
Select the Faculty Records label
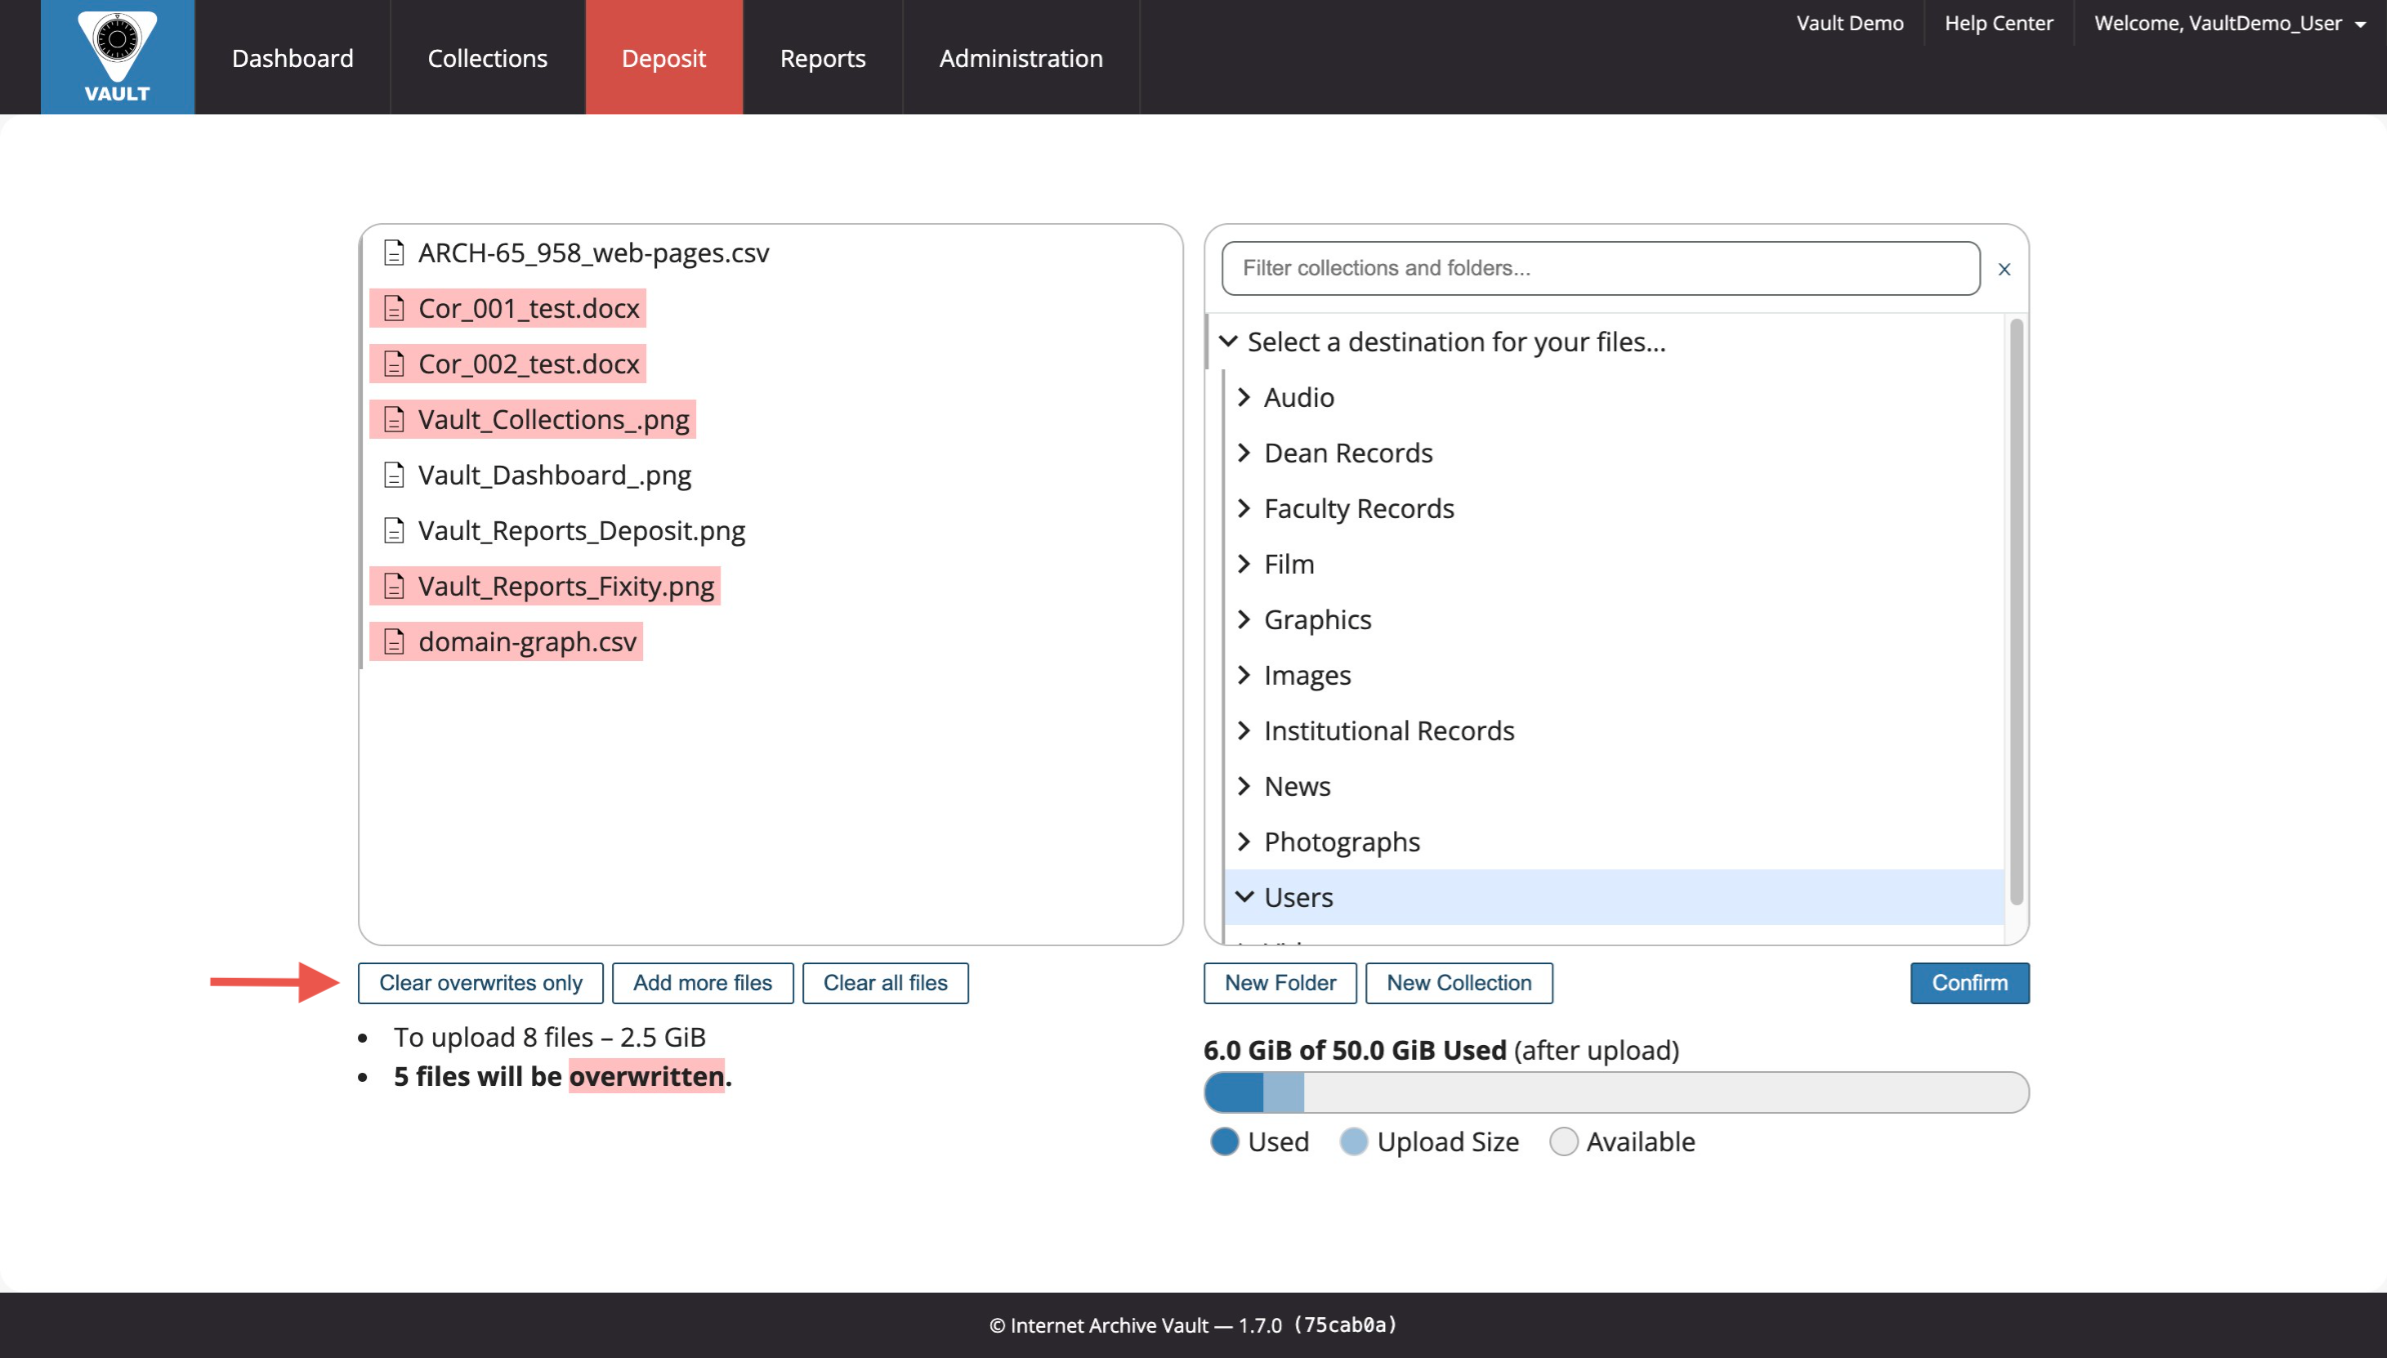[1359, 508]
